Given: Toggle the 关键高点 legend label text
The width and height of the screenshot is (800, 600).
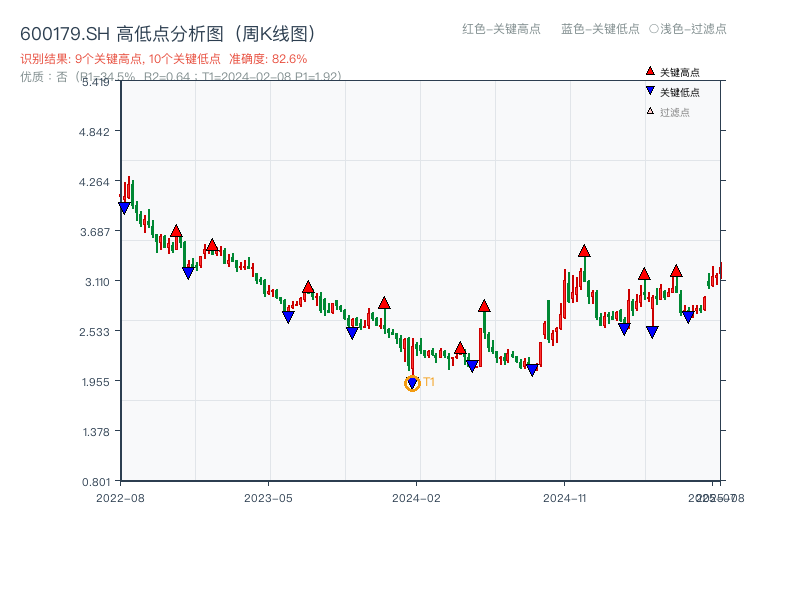Looking at the screenshot, I should (680, 72).
